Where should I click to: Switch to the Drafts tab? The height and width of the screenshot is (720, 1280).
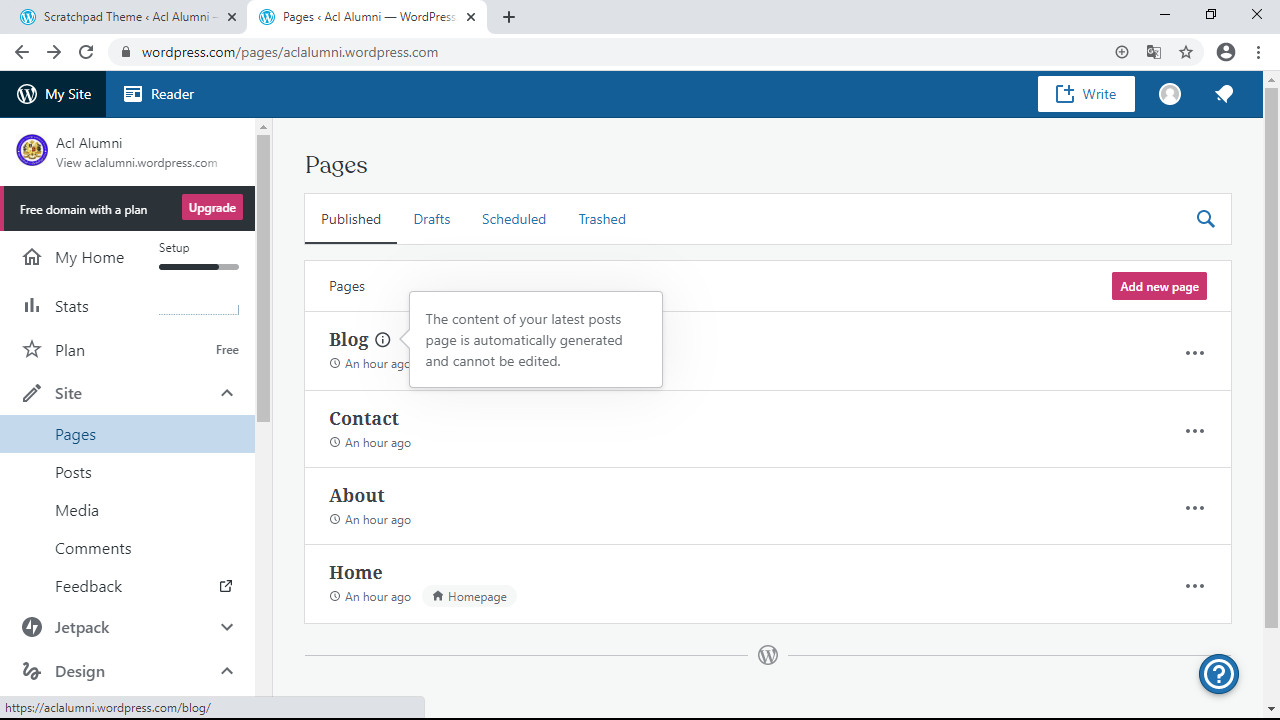tap(432, 219)
